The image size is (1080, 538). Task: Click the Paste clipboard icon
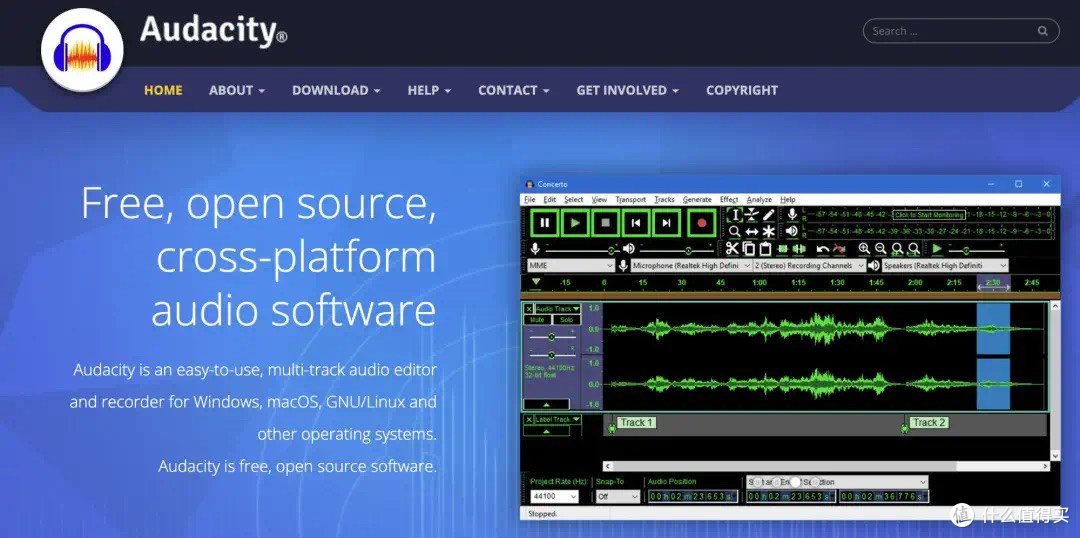point(765,249)
